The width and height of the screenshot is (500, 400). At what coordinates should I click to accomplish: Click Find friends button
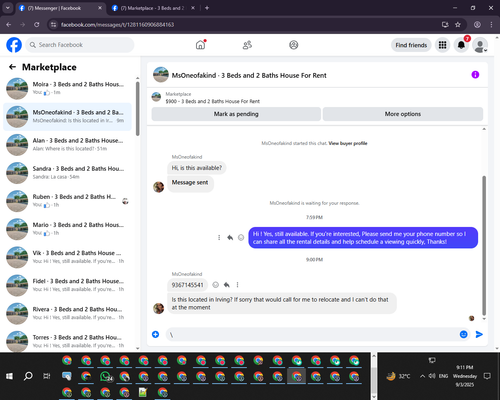[411, 45]
